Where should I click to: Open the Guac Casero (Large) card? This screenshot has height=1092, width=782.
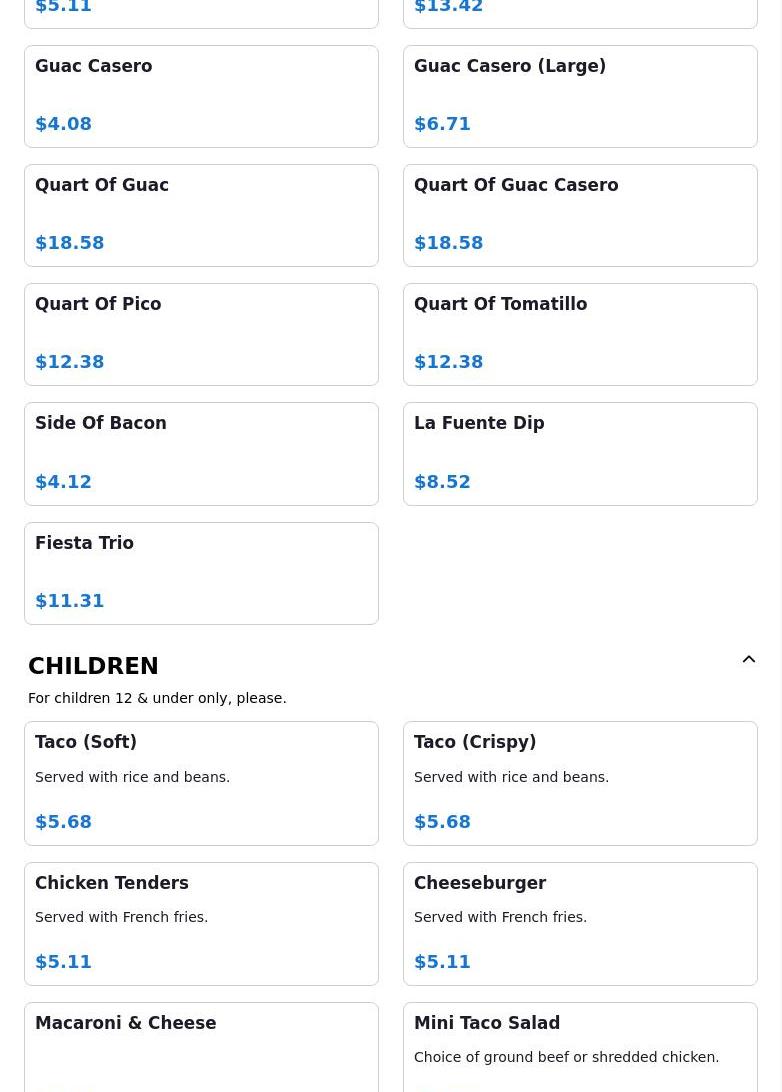(580, 96)
